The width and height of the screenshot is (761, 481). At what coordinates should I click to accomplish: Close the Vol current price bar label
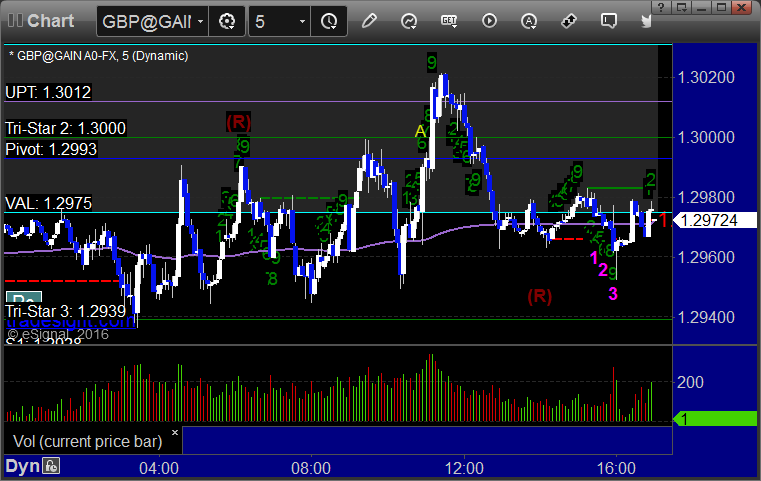pos(175,432)
